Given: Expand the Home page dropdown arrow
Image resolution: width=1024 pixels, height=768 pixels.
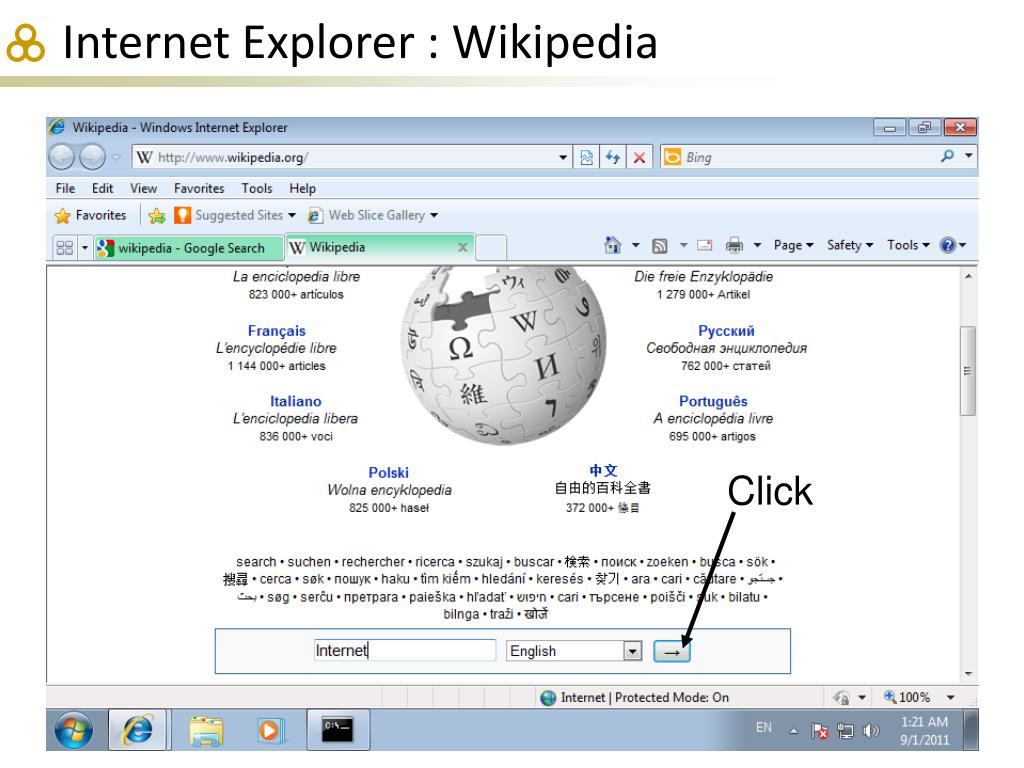Looking at the screenshot, I should click(x=635, y=246).
